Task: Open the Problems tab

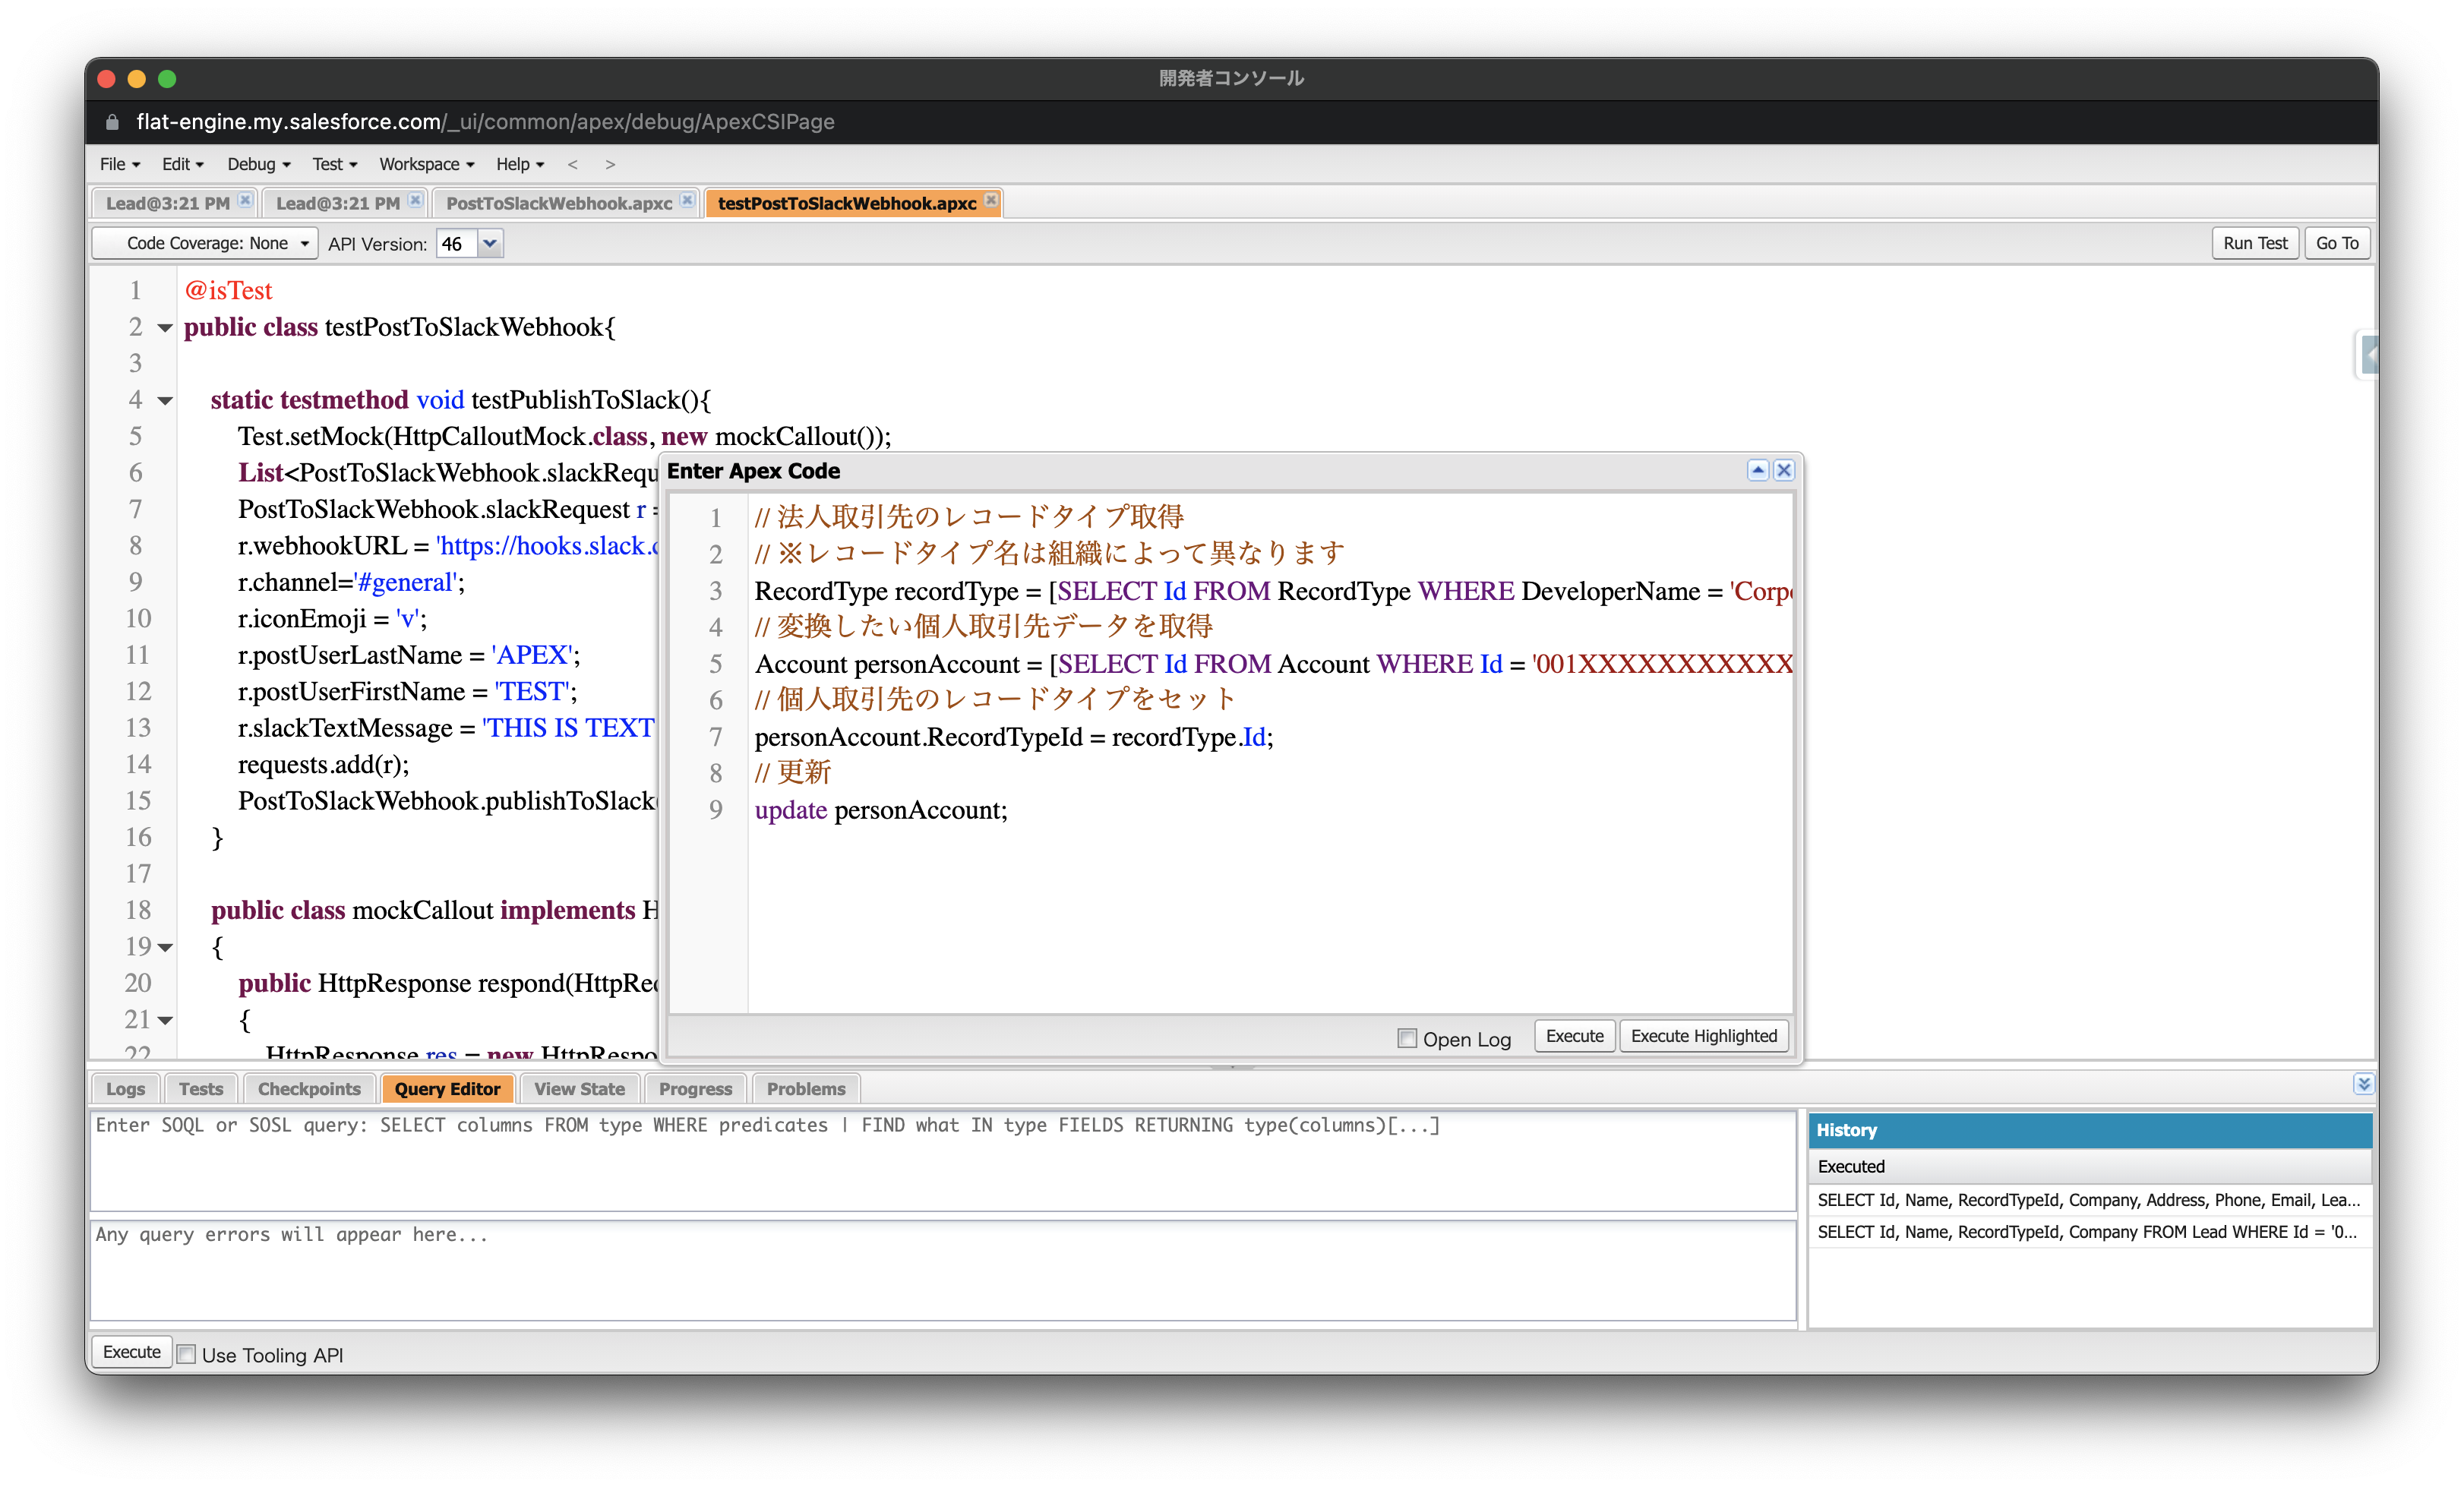Action: pyautogui.click(x=806, y=1089)
